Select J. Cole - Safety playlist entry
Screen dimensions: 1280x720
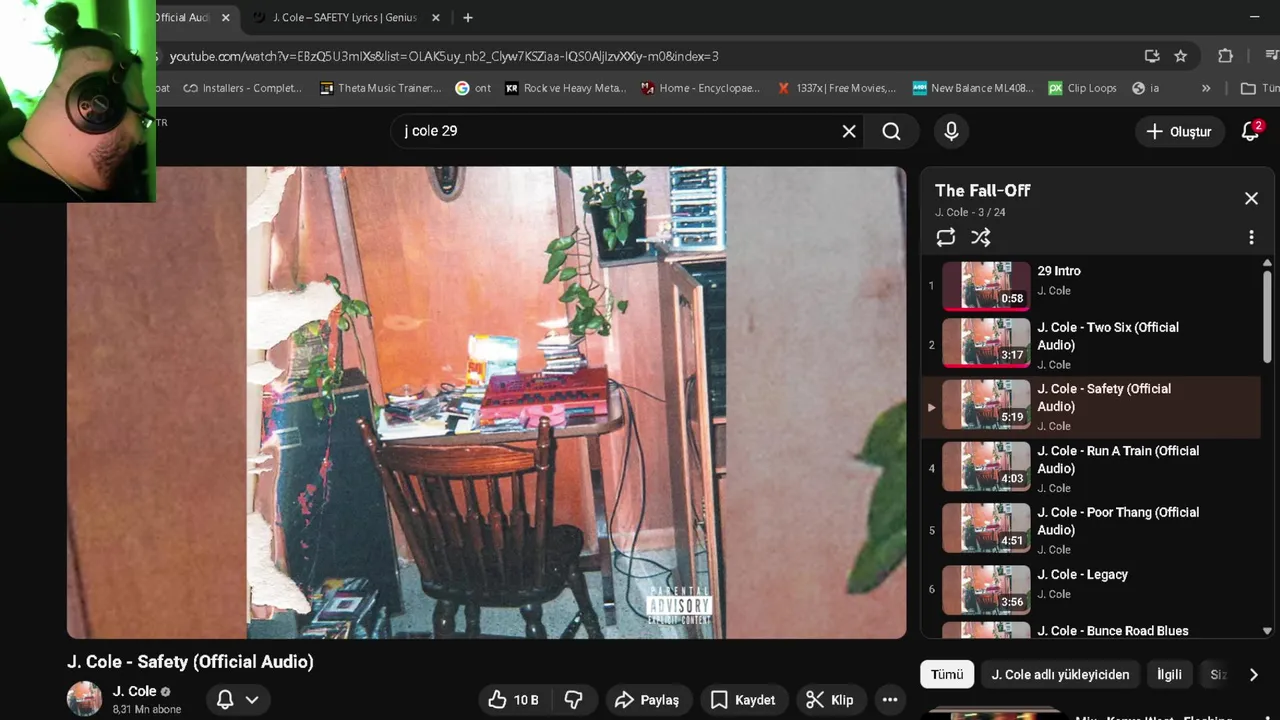(x=1091, y=407)
